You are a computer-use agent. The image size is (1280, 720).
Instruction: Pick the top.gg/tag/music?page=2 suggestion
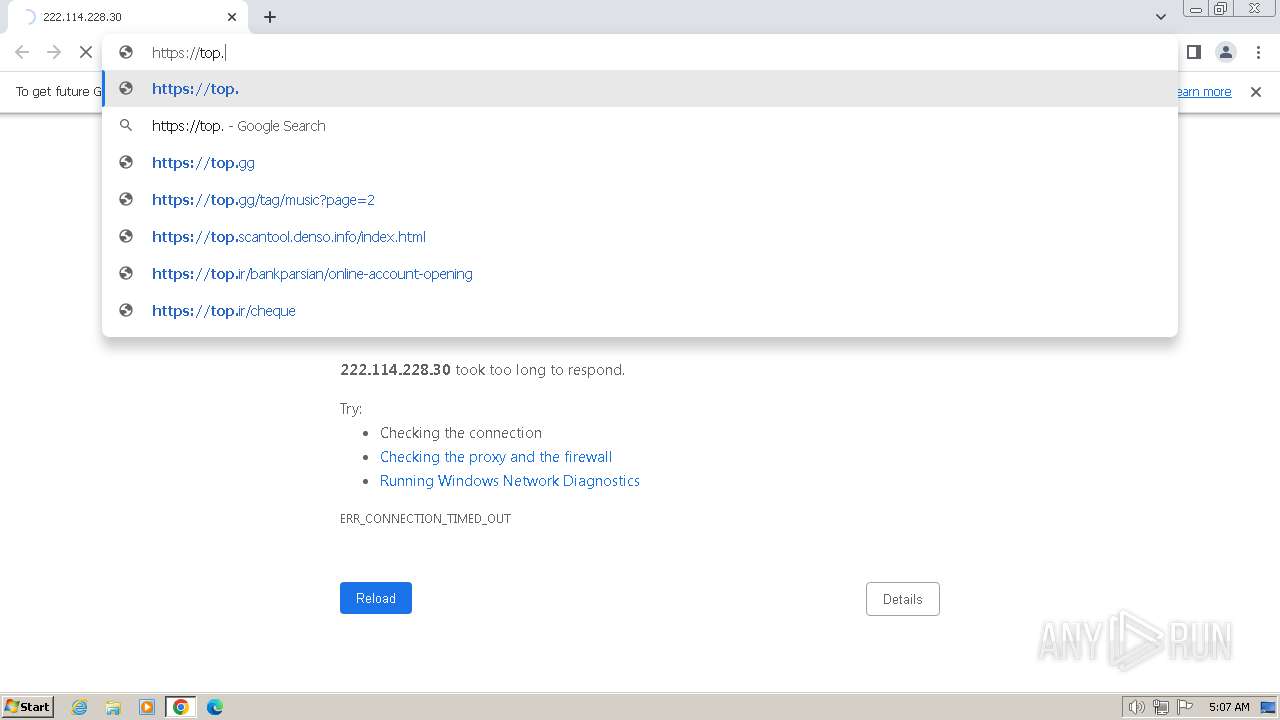640,200
